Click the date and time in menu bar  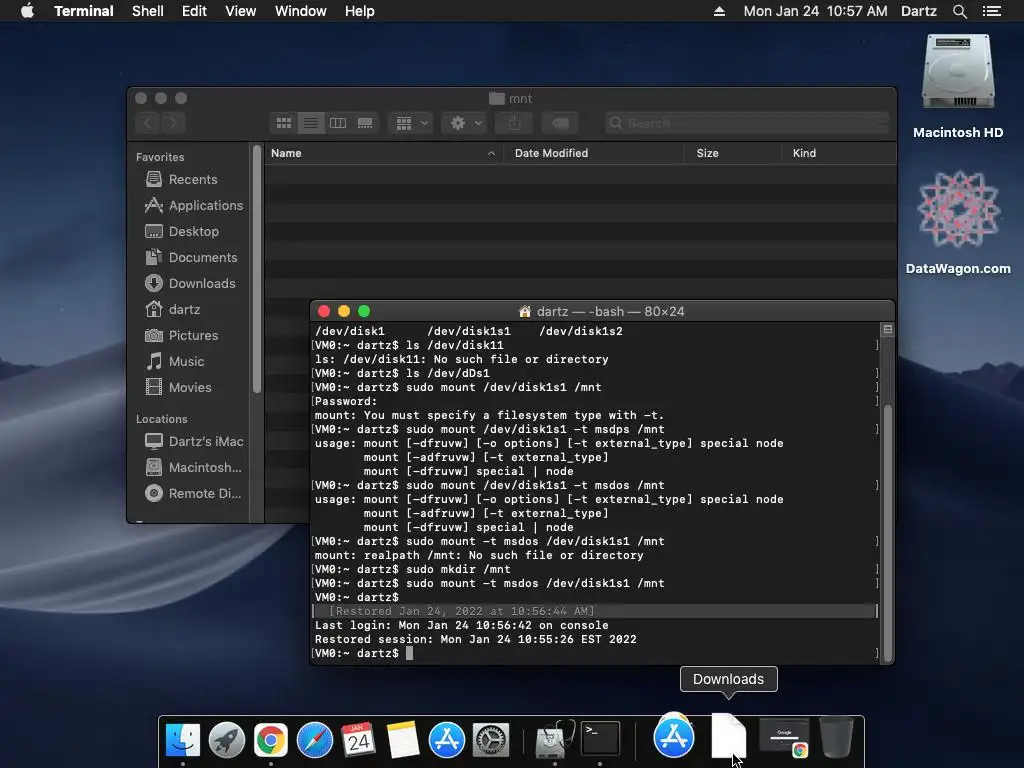[815, 11]
